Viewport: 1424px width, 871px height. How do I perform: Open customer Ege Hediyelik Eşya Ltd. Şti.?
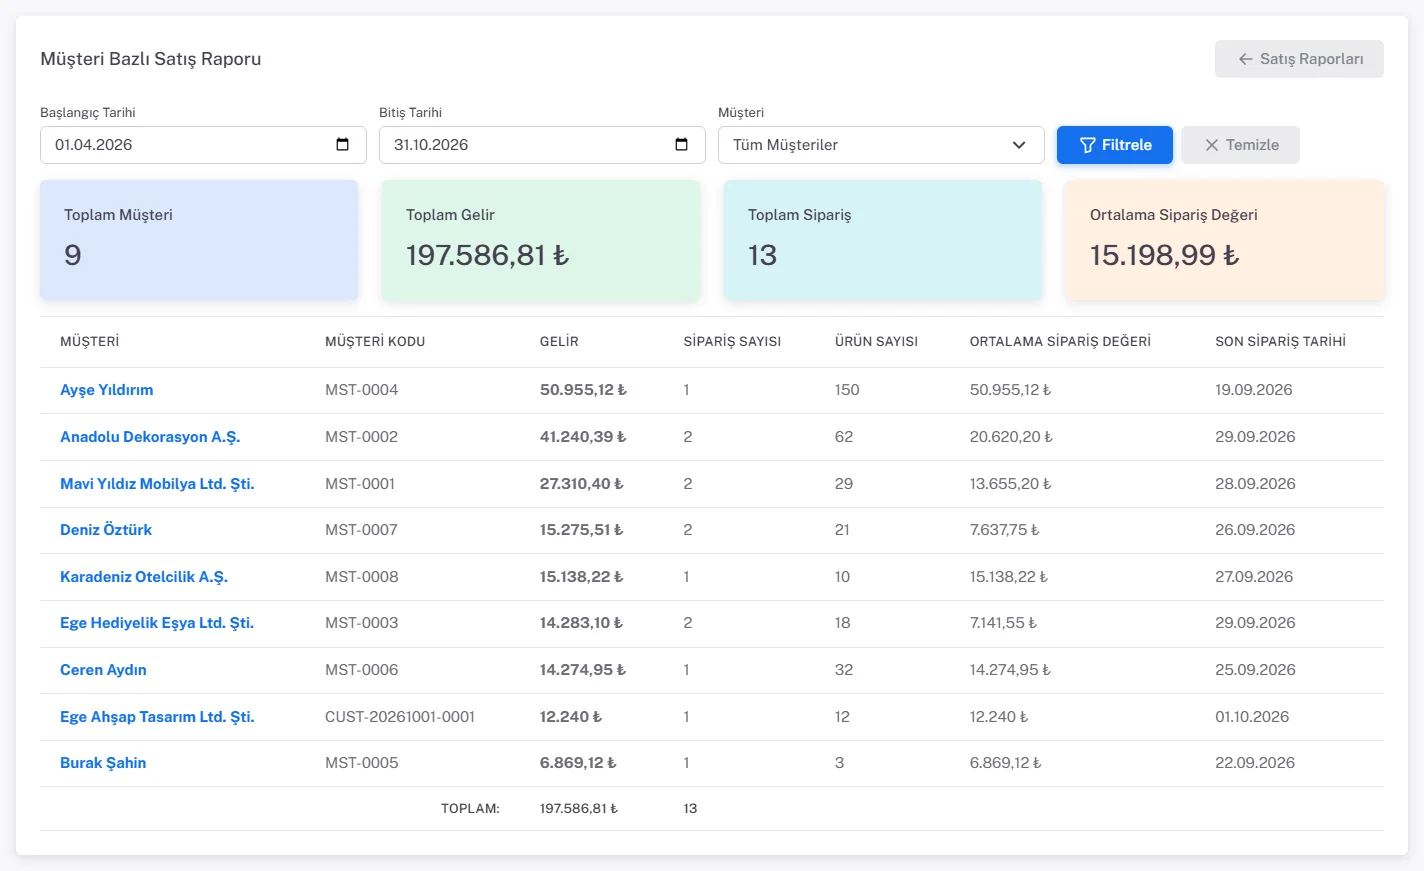[x=157, y=623]
